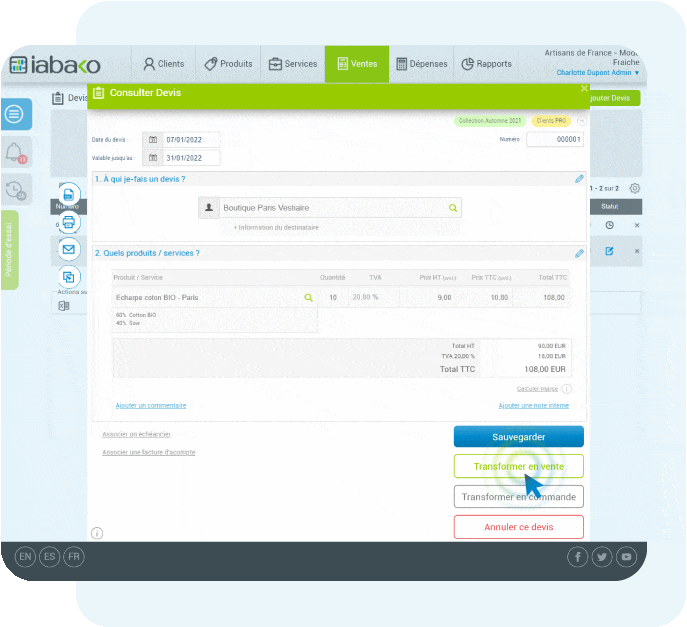The image size is (687, 627).
Task: Click the Quantité value 10
Action: click(333, 298)
